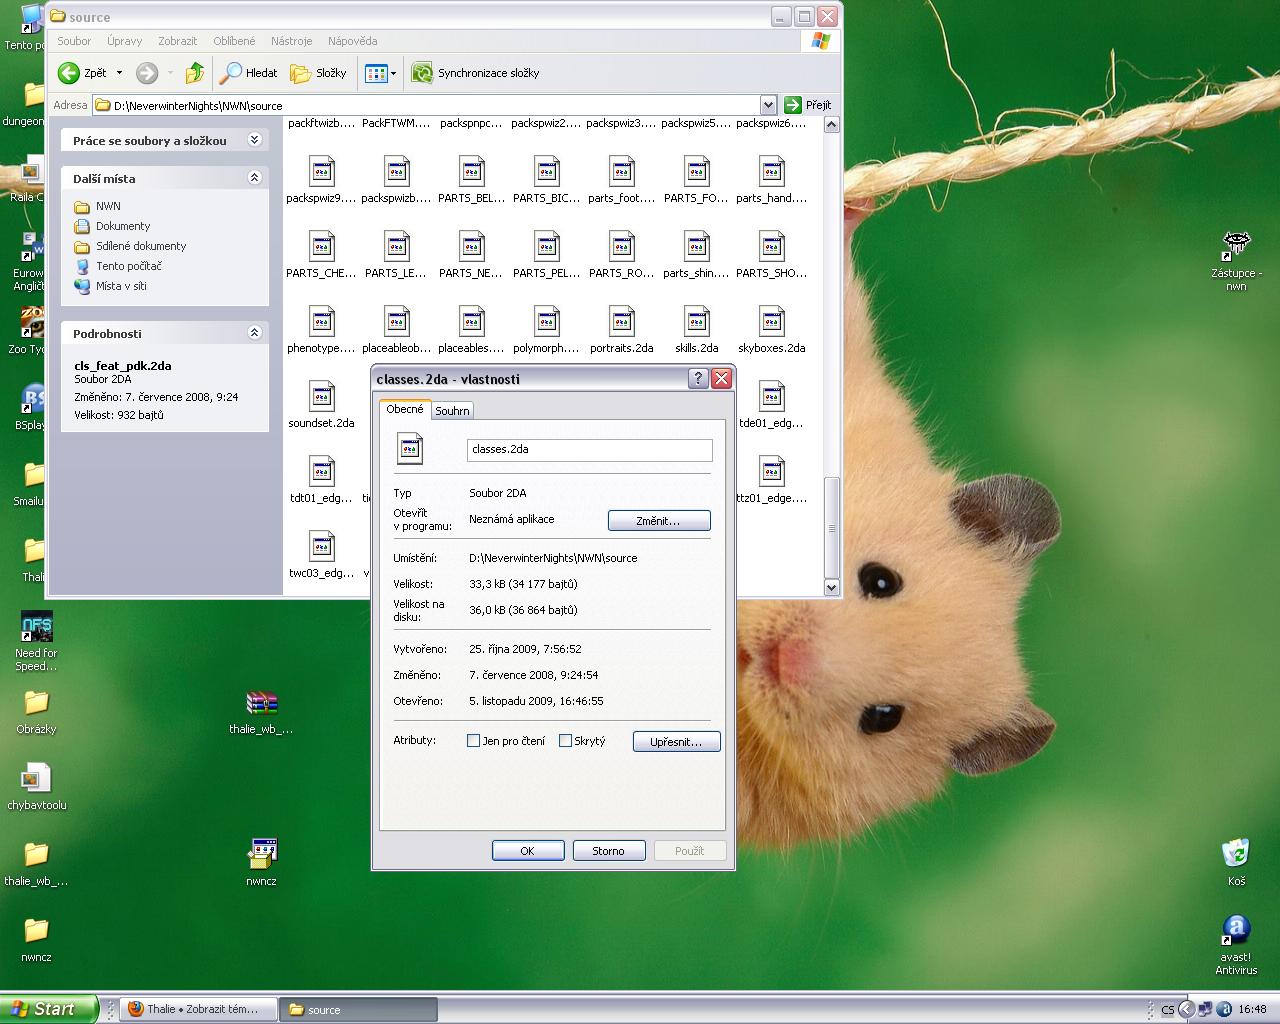Image resolution: width=1280 pixels, height=1024 pixels.
Task: Open the Koš recycle bin icon
Action: [x=1236, y=854]
